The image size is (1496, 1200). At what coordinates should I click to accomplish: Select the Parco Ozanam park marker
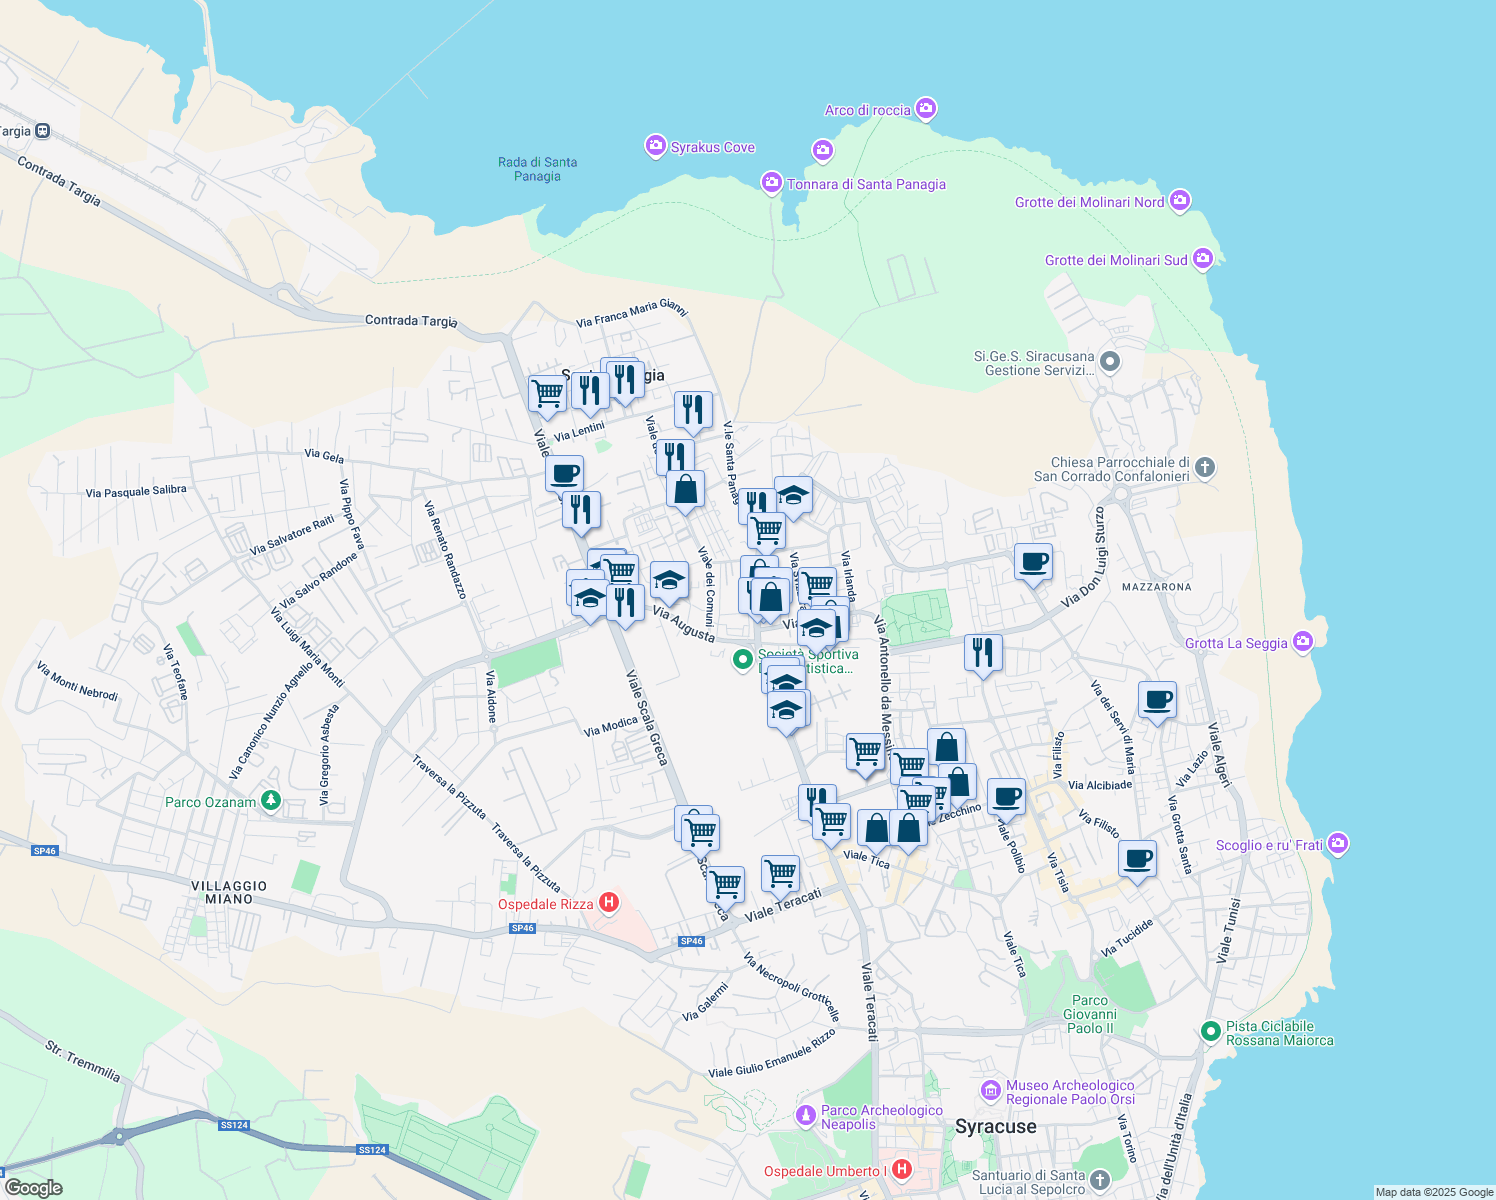(x=270, y=801)
